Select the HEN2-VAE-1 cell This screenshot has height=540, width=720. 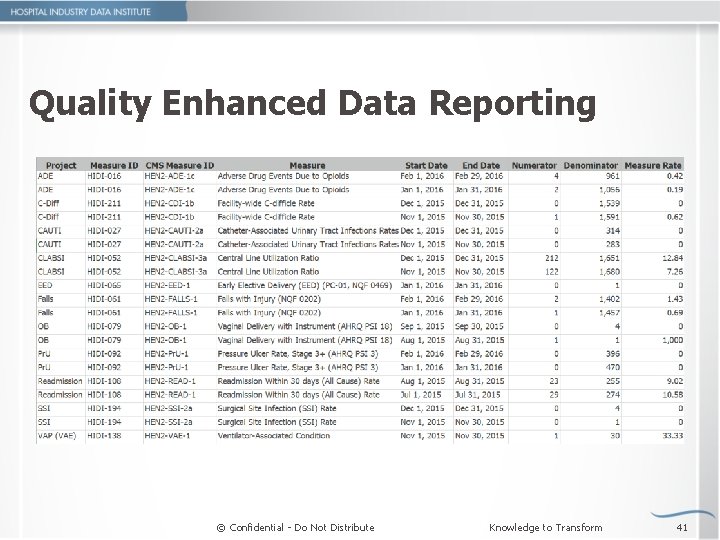point(167,435)
